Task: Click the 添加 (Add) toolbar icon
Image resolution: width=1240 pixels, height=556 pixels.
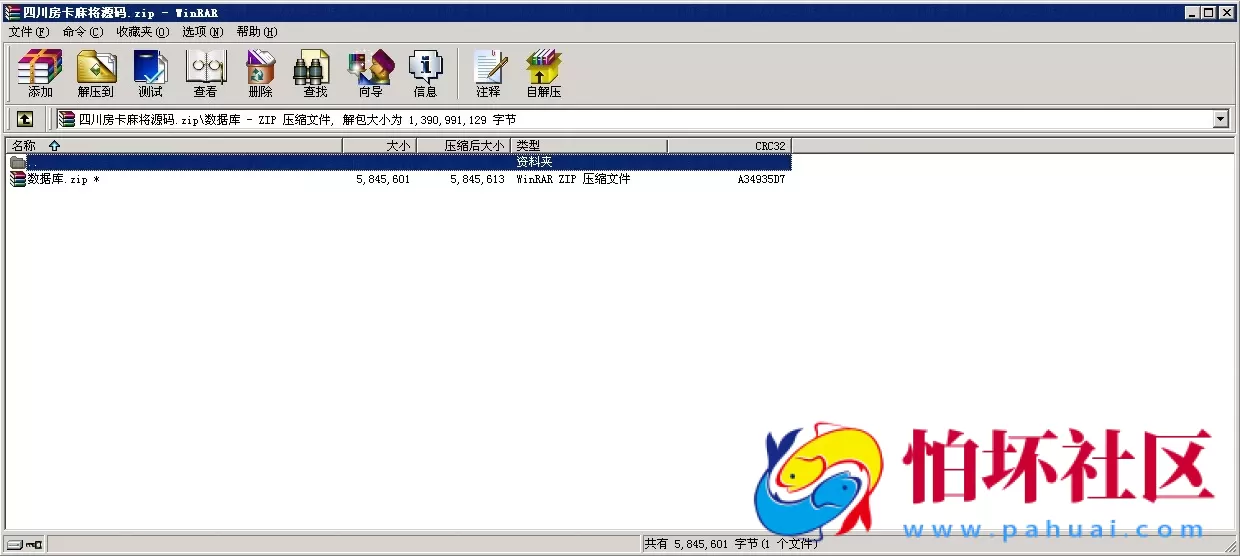Action: (40, 74)
